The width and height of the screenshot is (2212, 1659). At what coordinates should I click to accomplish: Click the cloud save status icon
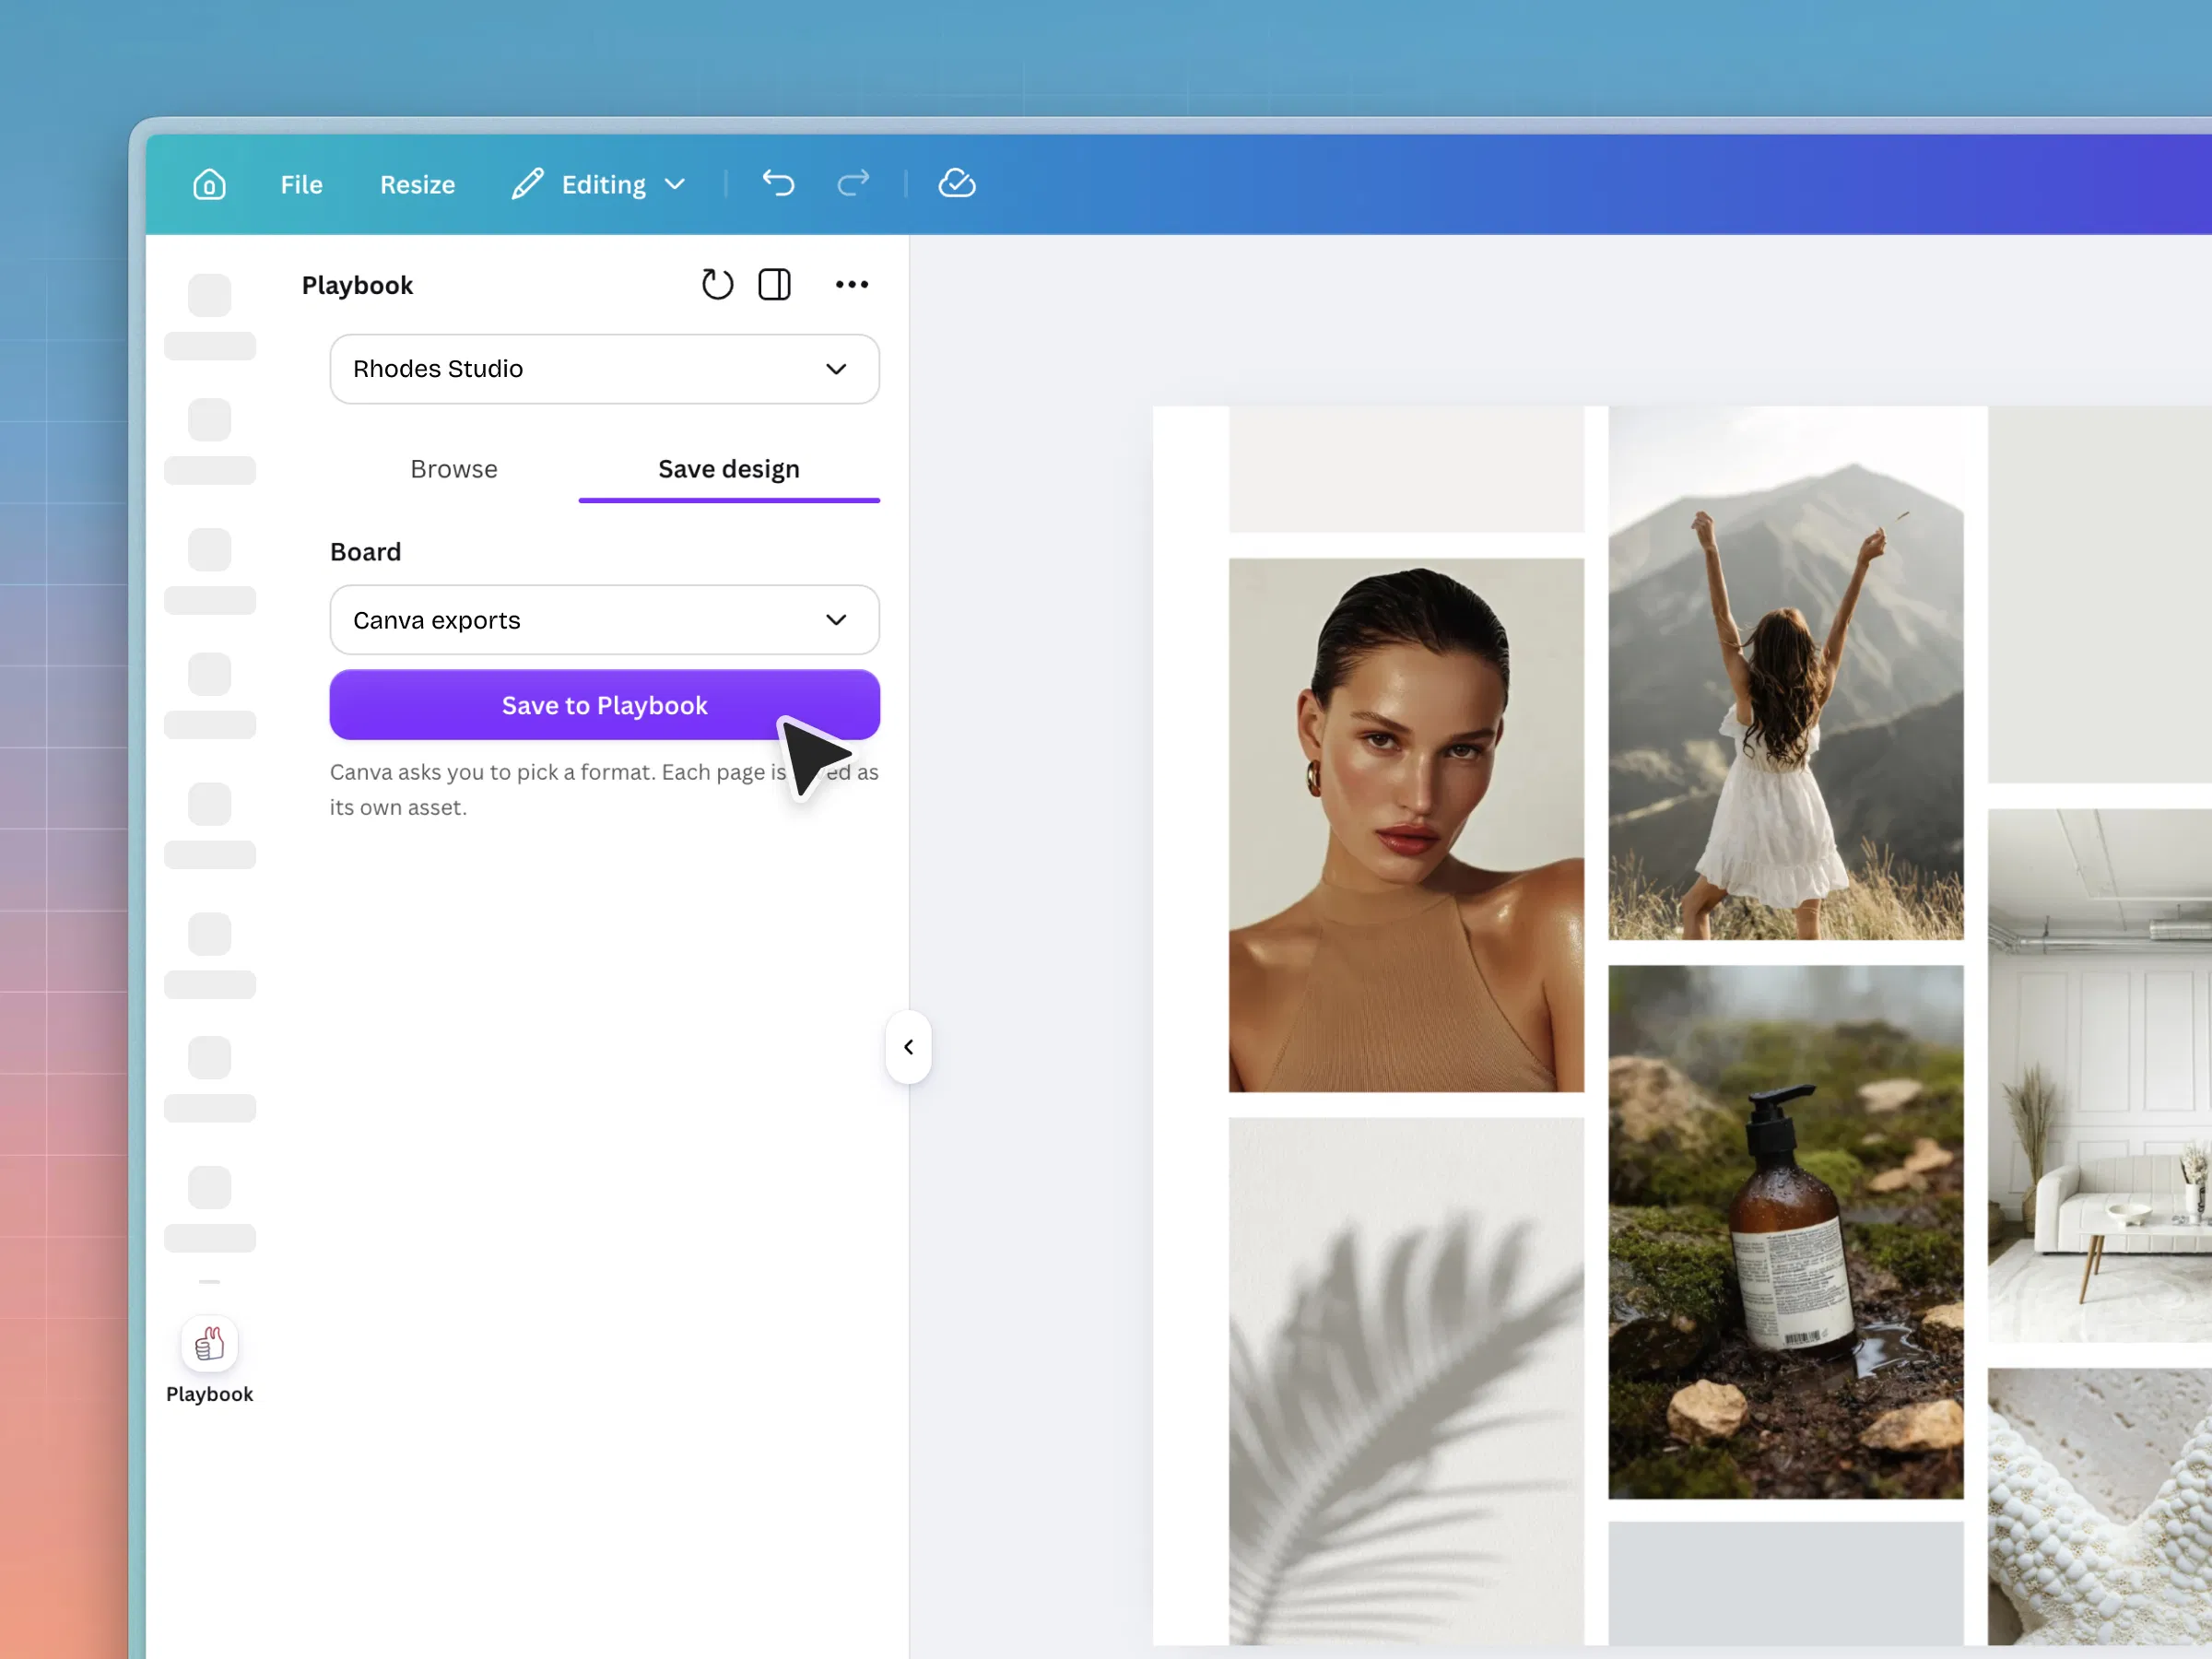pyautogui.click(x=956, y=183)
